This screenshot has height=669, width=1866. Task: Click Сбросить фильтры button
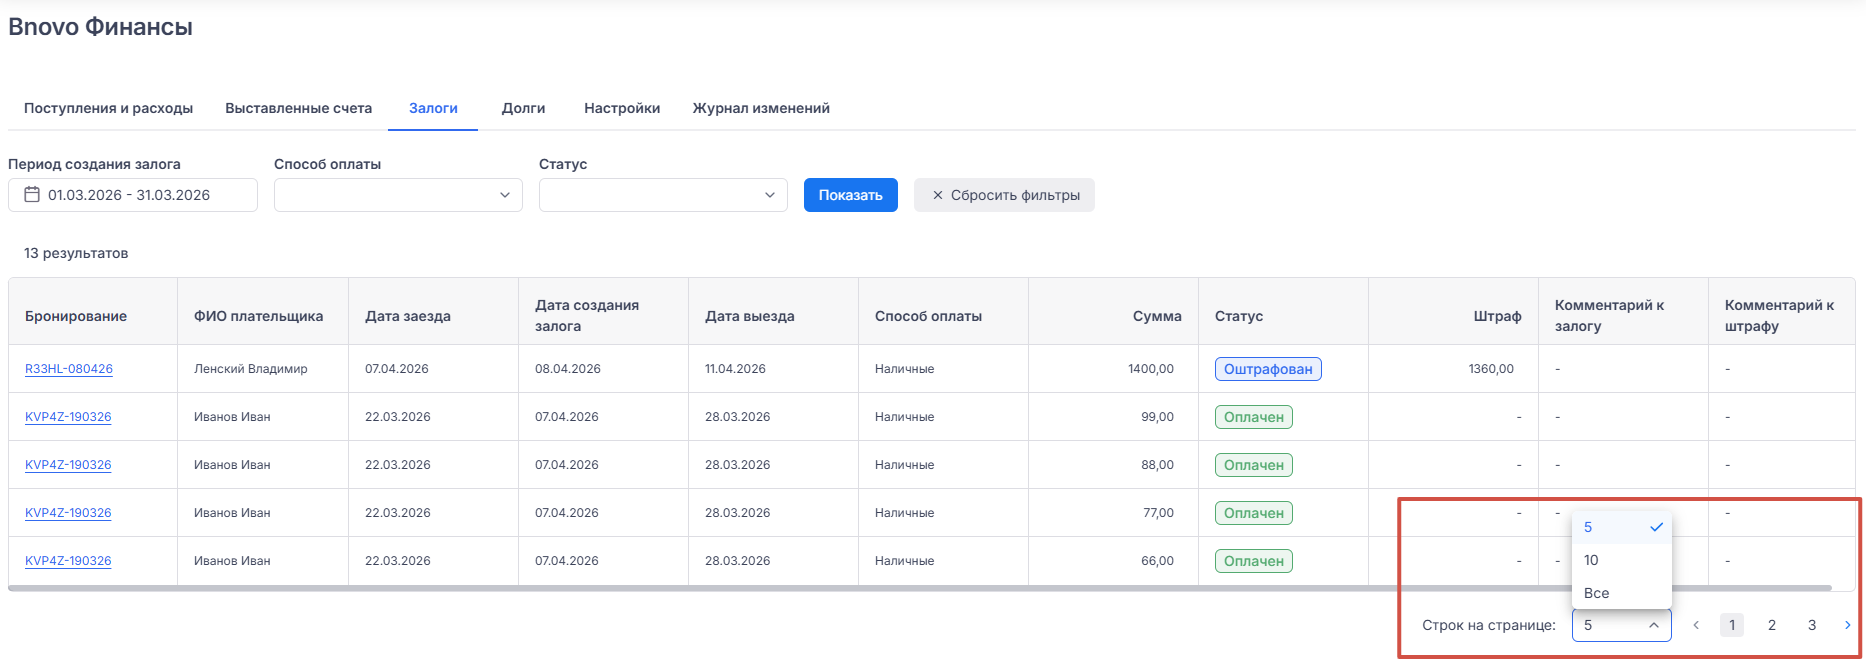(x=1004, y=195)
